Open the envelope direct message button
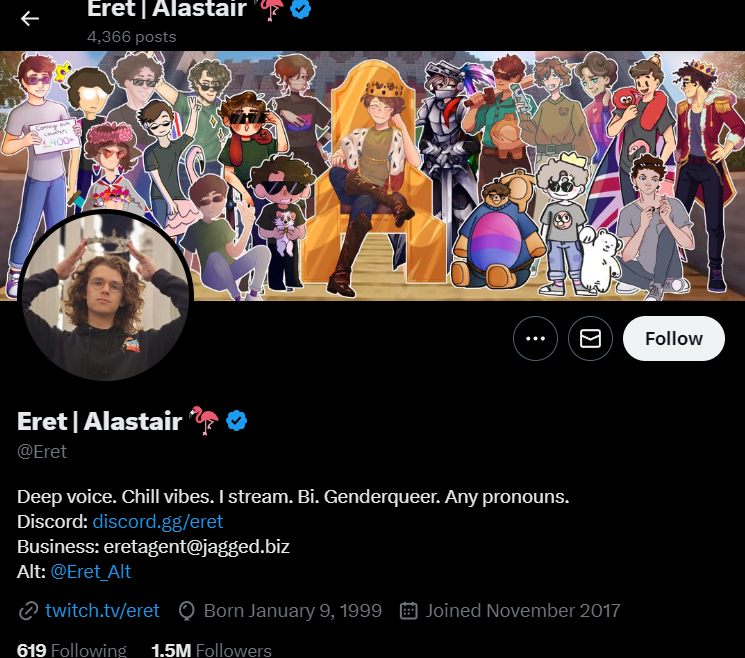The height and width of the screenshot is (658, 745). (x=590, y=338)
